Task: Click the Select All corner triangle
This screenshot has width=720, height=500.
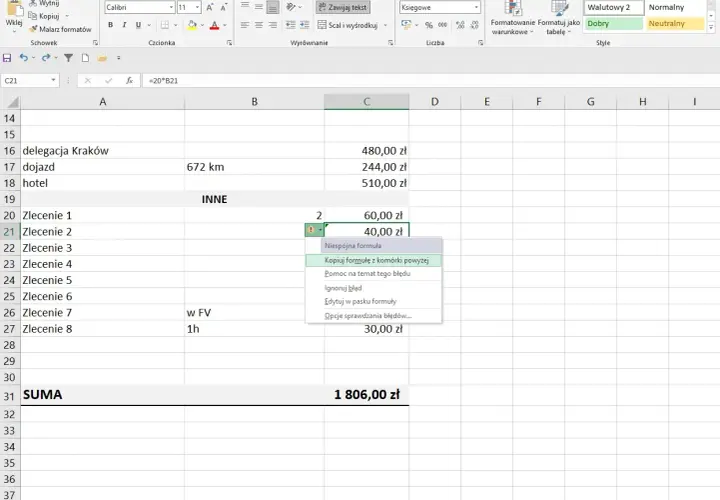Action: coord(11,101)
